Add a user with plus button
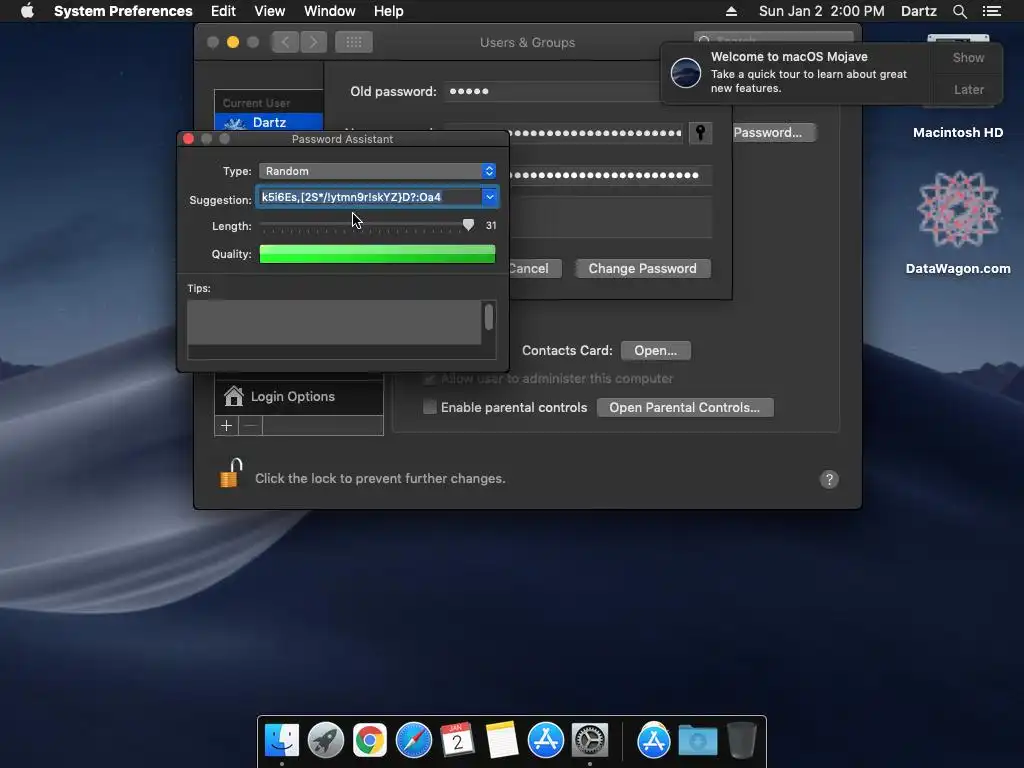This screenshot has width=1024, height=768. (226, 426)
